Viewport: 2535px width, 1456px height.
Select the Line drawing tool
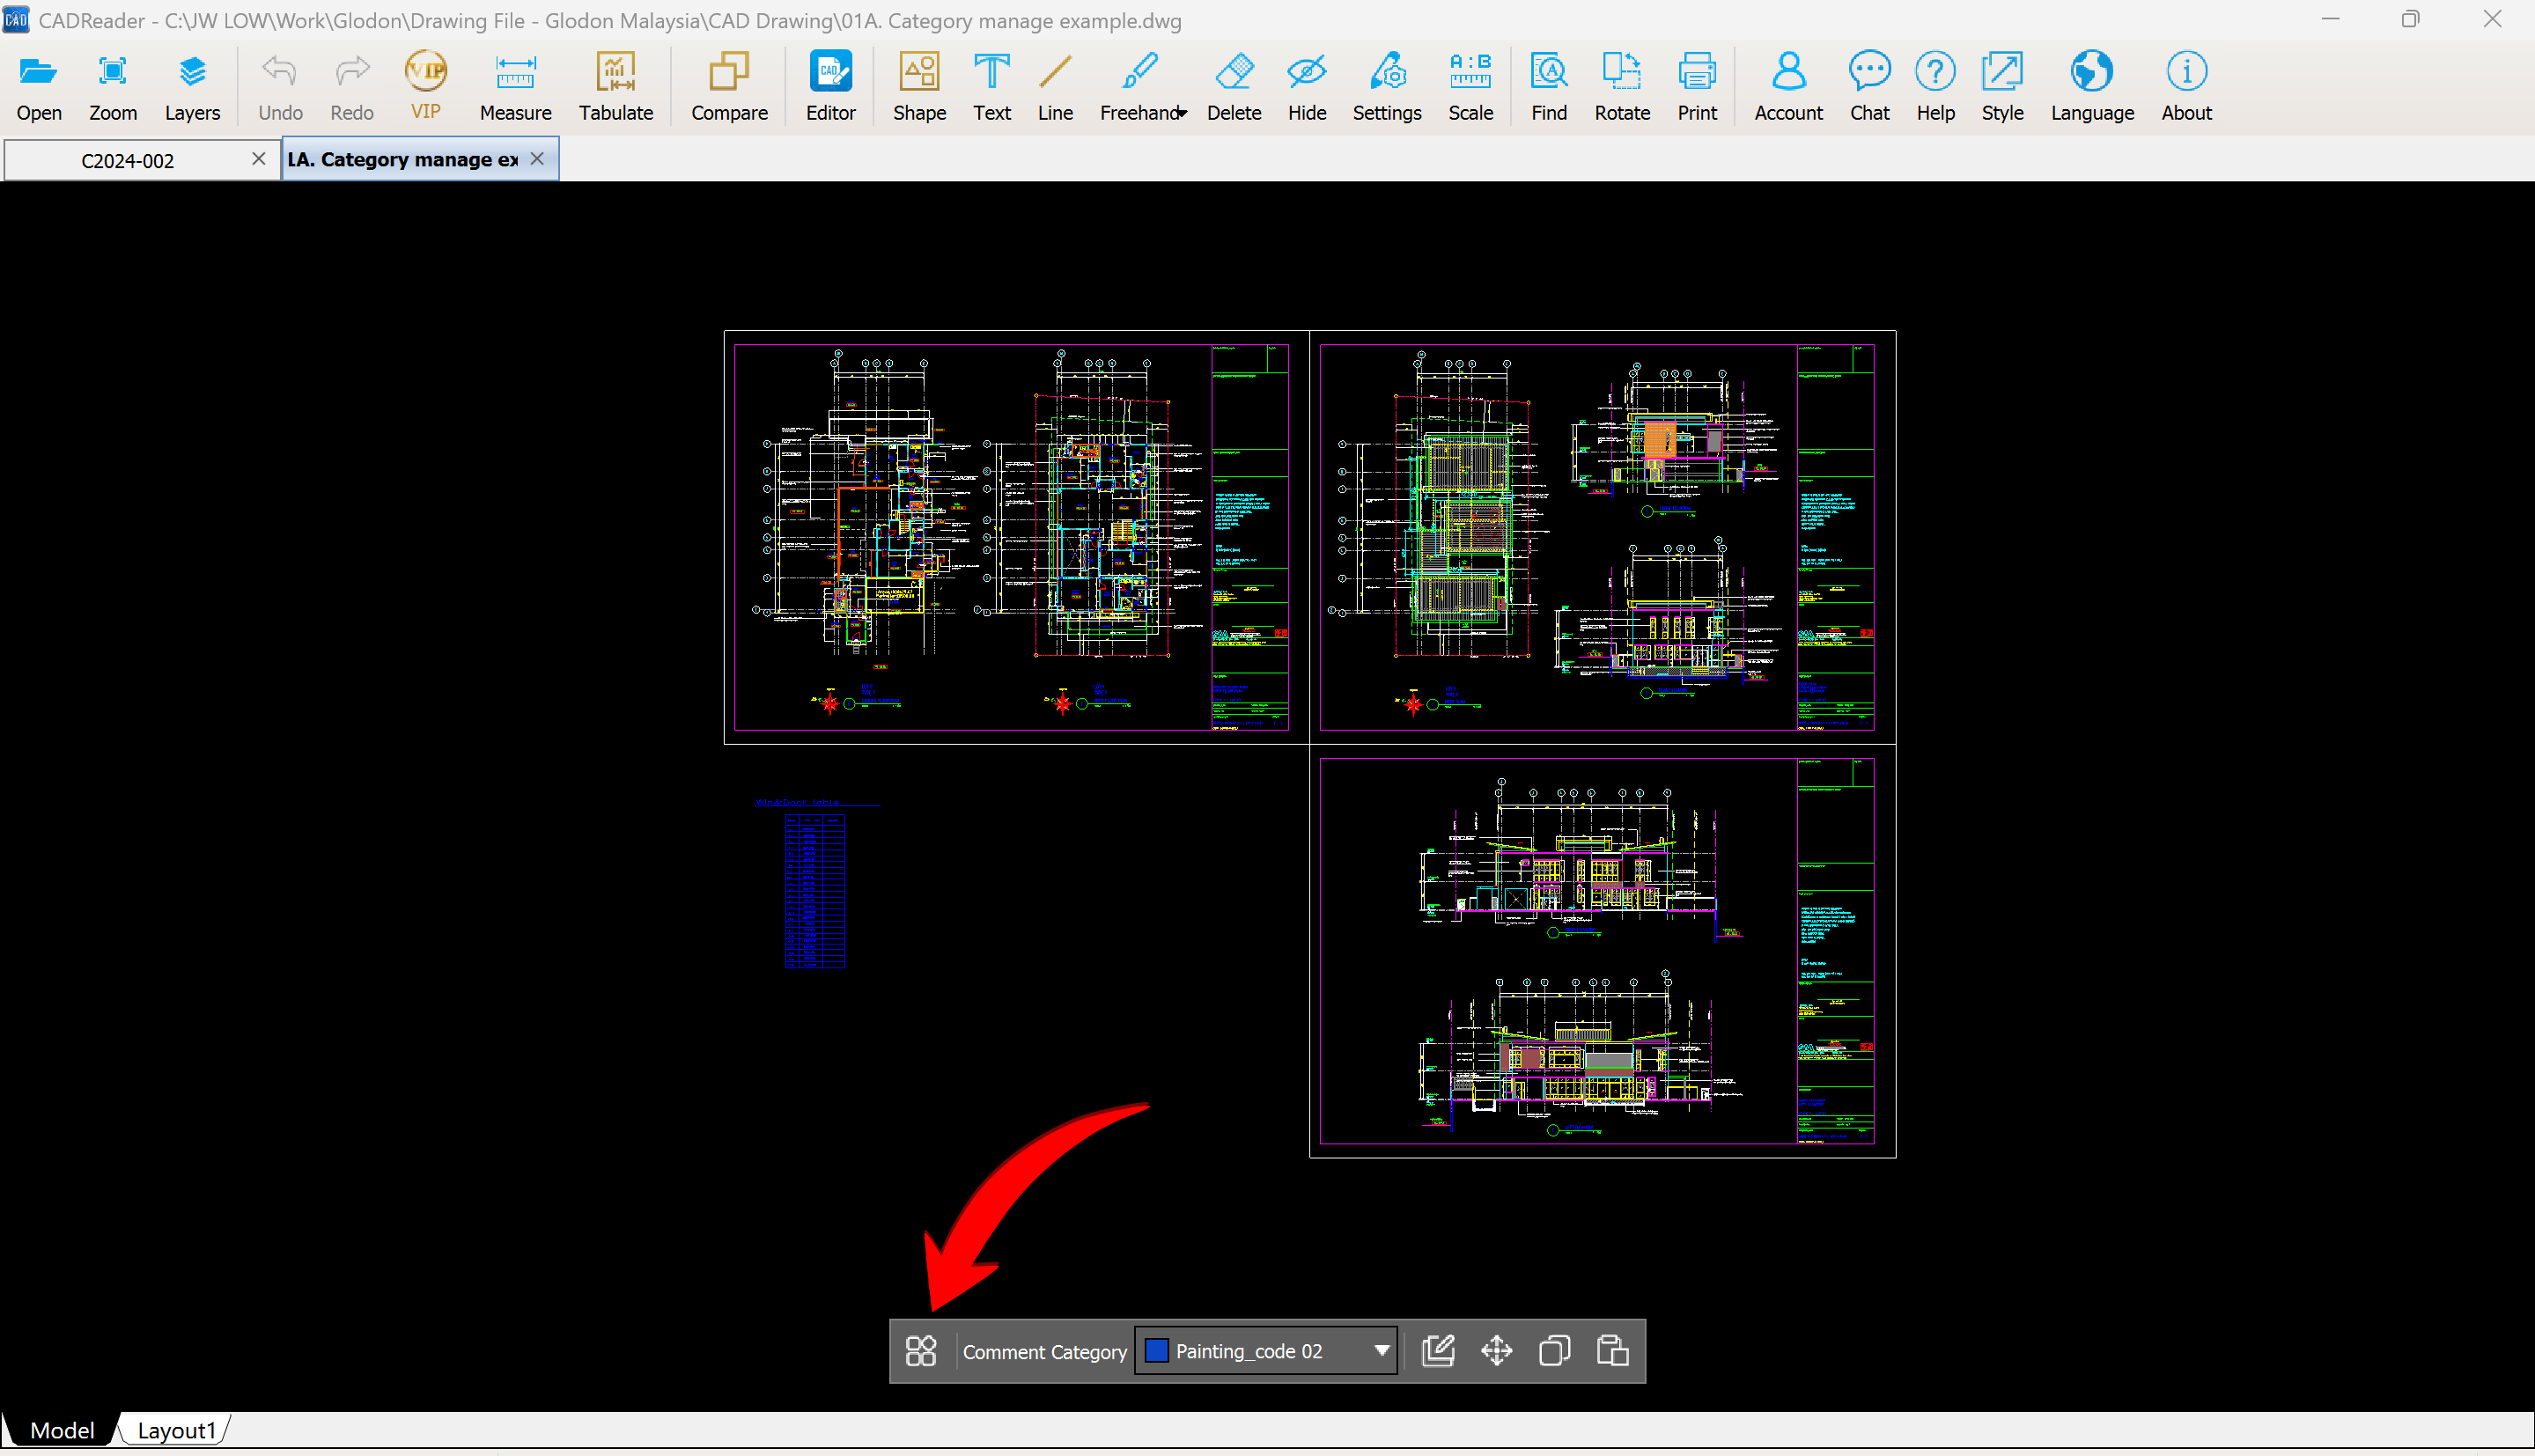tap(1055, 87)
